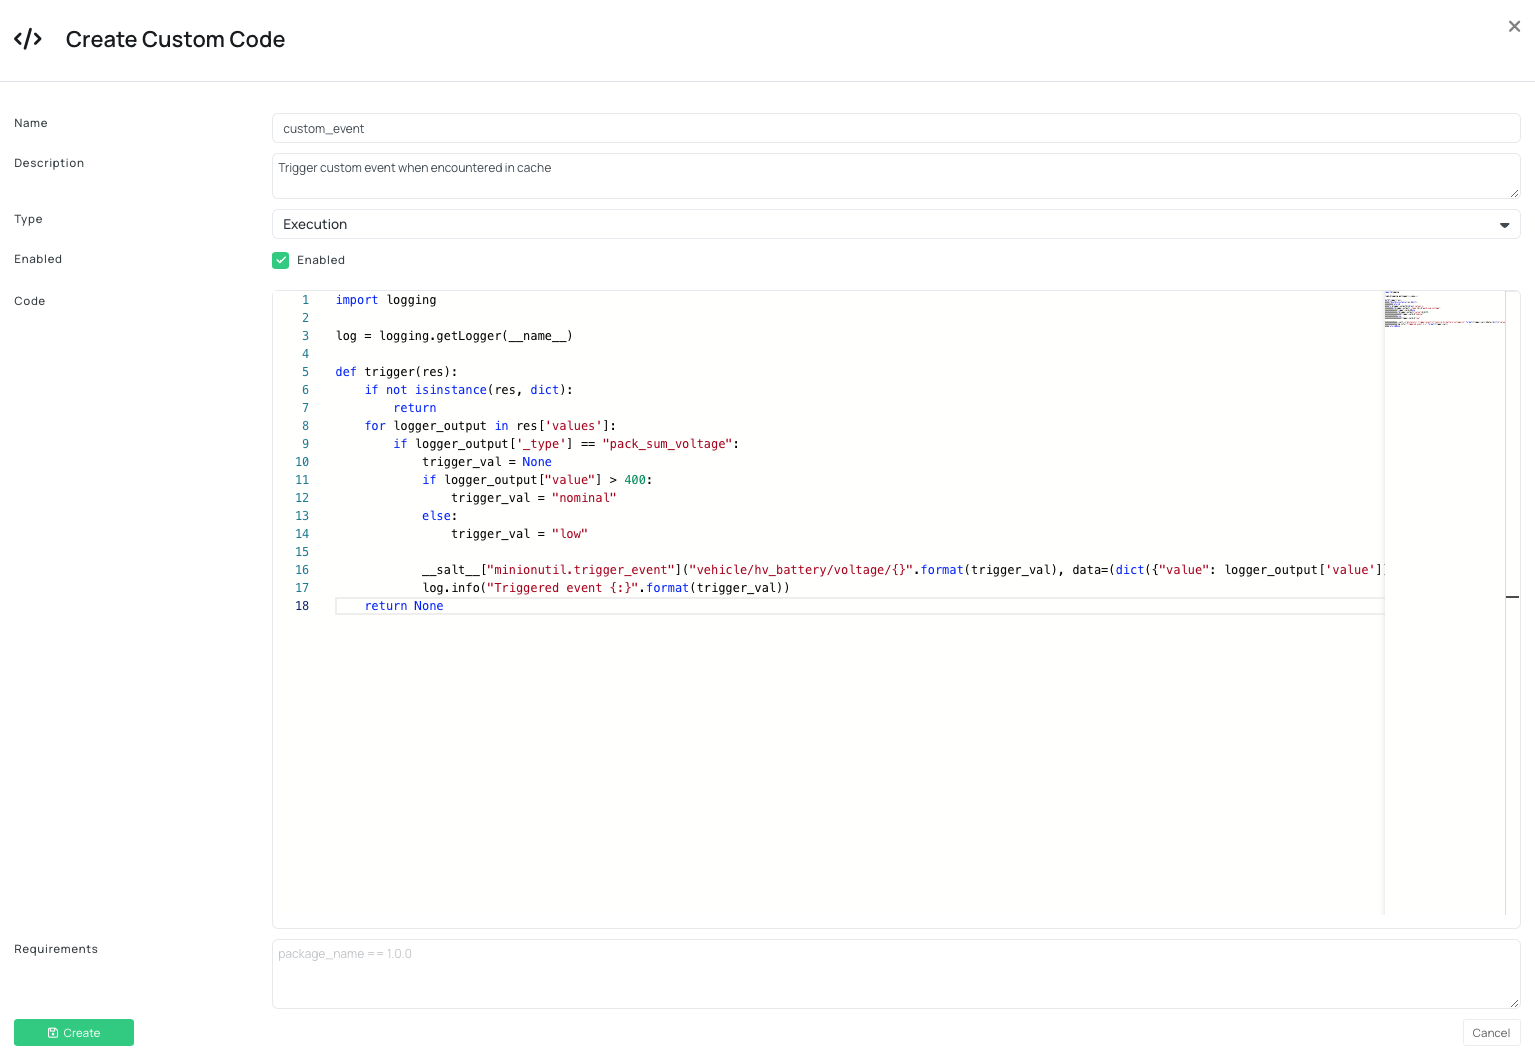The height and width of the screenshot is (1059, 1535).
Task: Click line number 5 in code editor
Action: [x=306, y=372]
